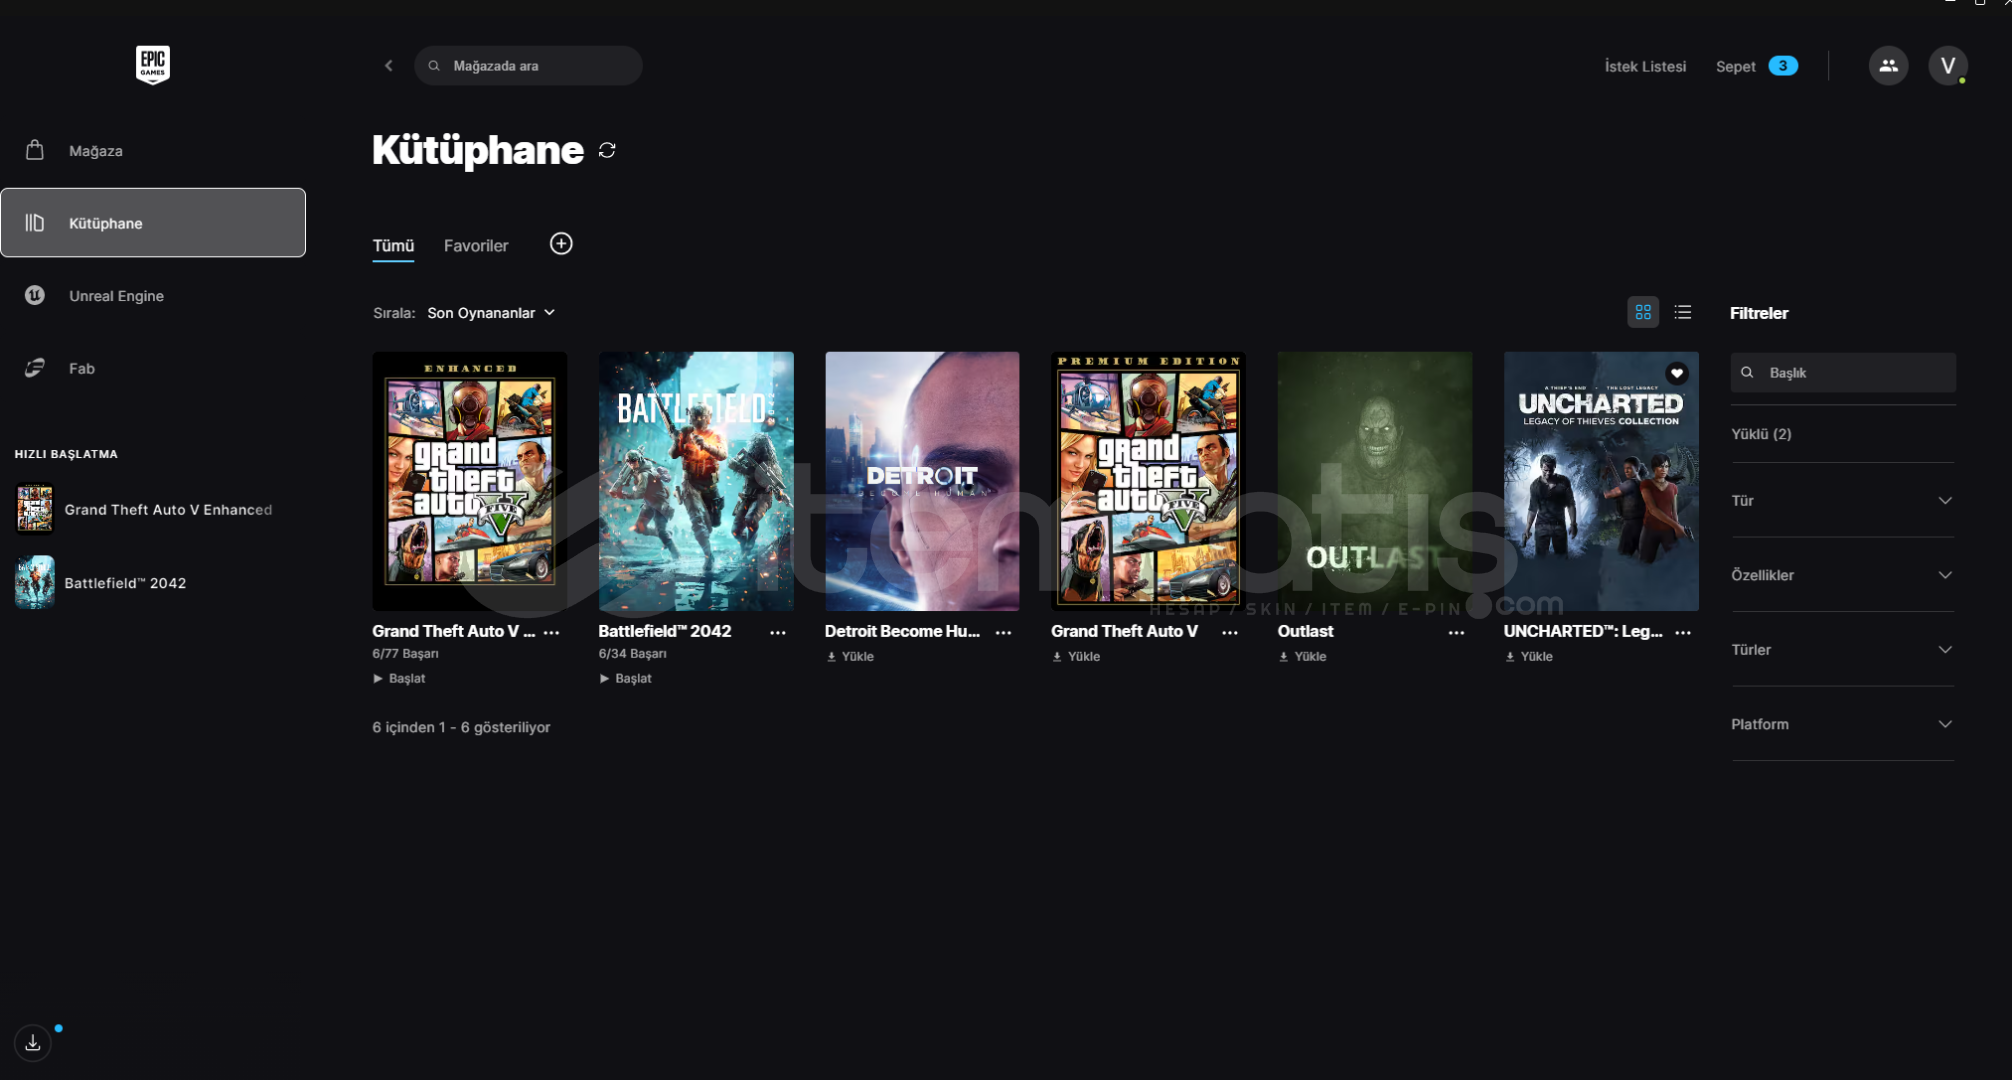This screenshot has width=2012, height=1080.
Task: Open more options for Detroit Become Human
Action: click(x=1004, y=633)
